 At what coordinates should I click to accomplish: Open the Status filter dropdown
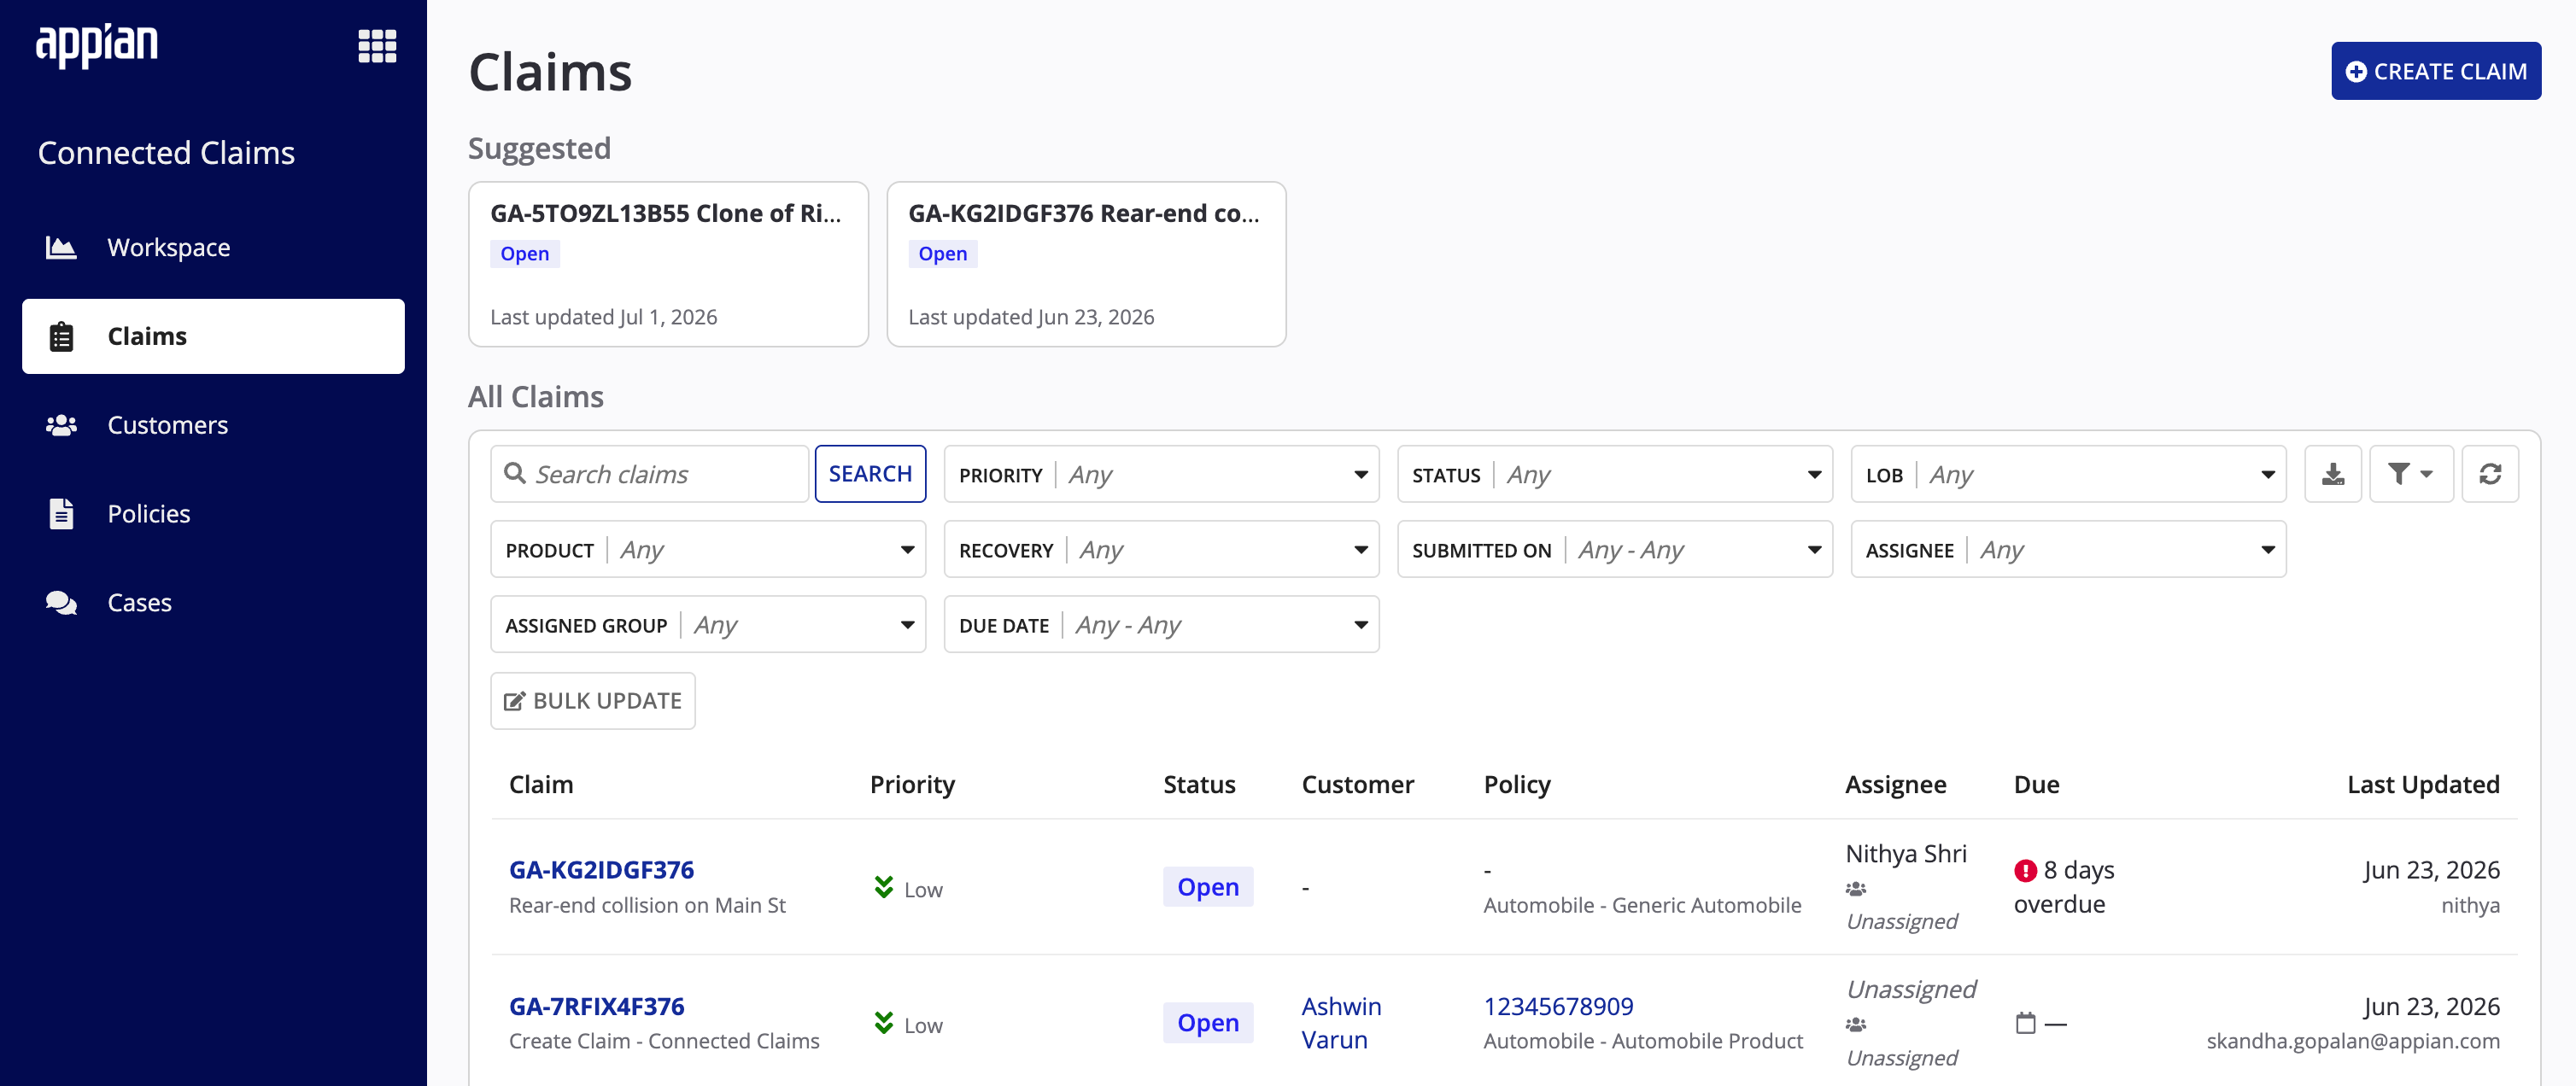(x=1614, y=474)
